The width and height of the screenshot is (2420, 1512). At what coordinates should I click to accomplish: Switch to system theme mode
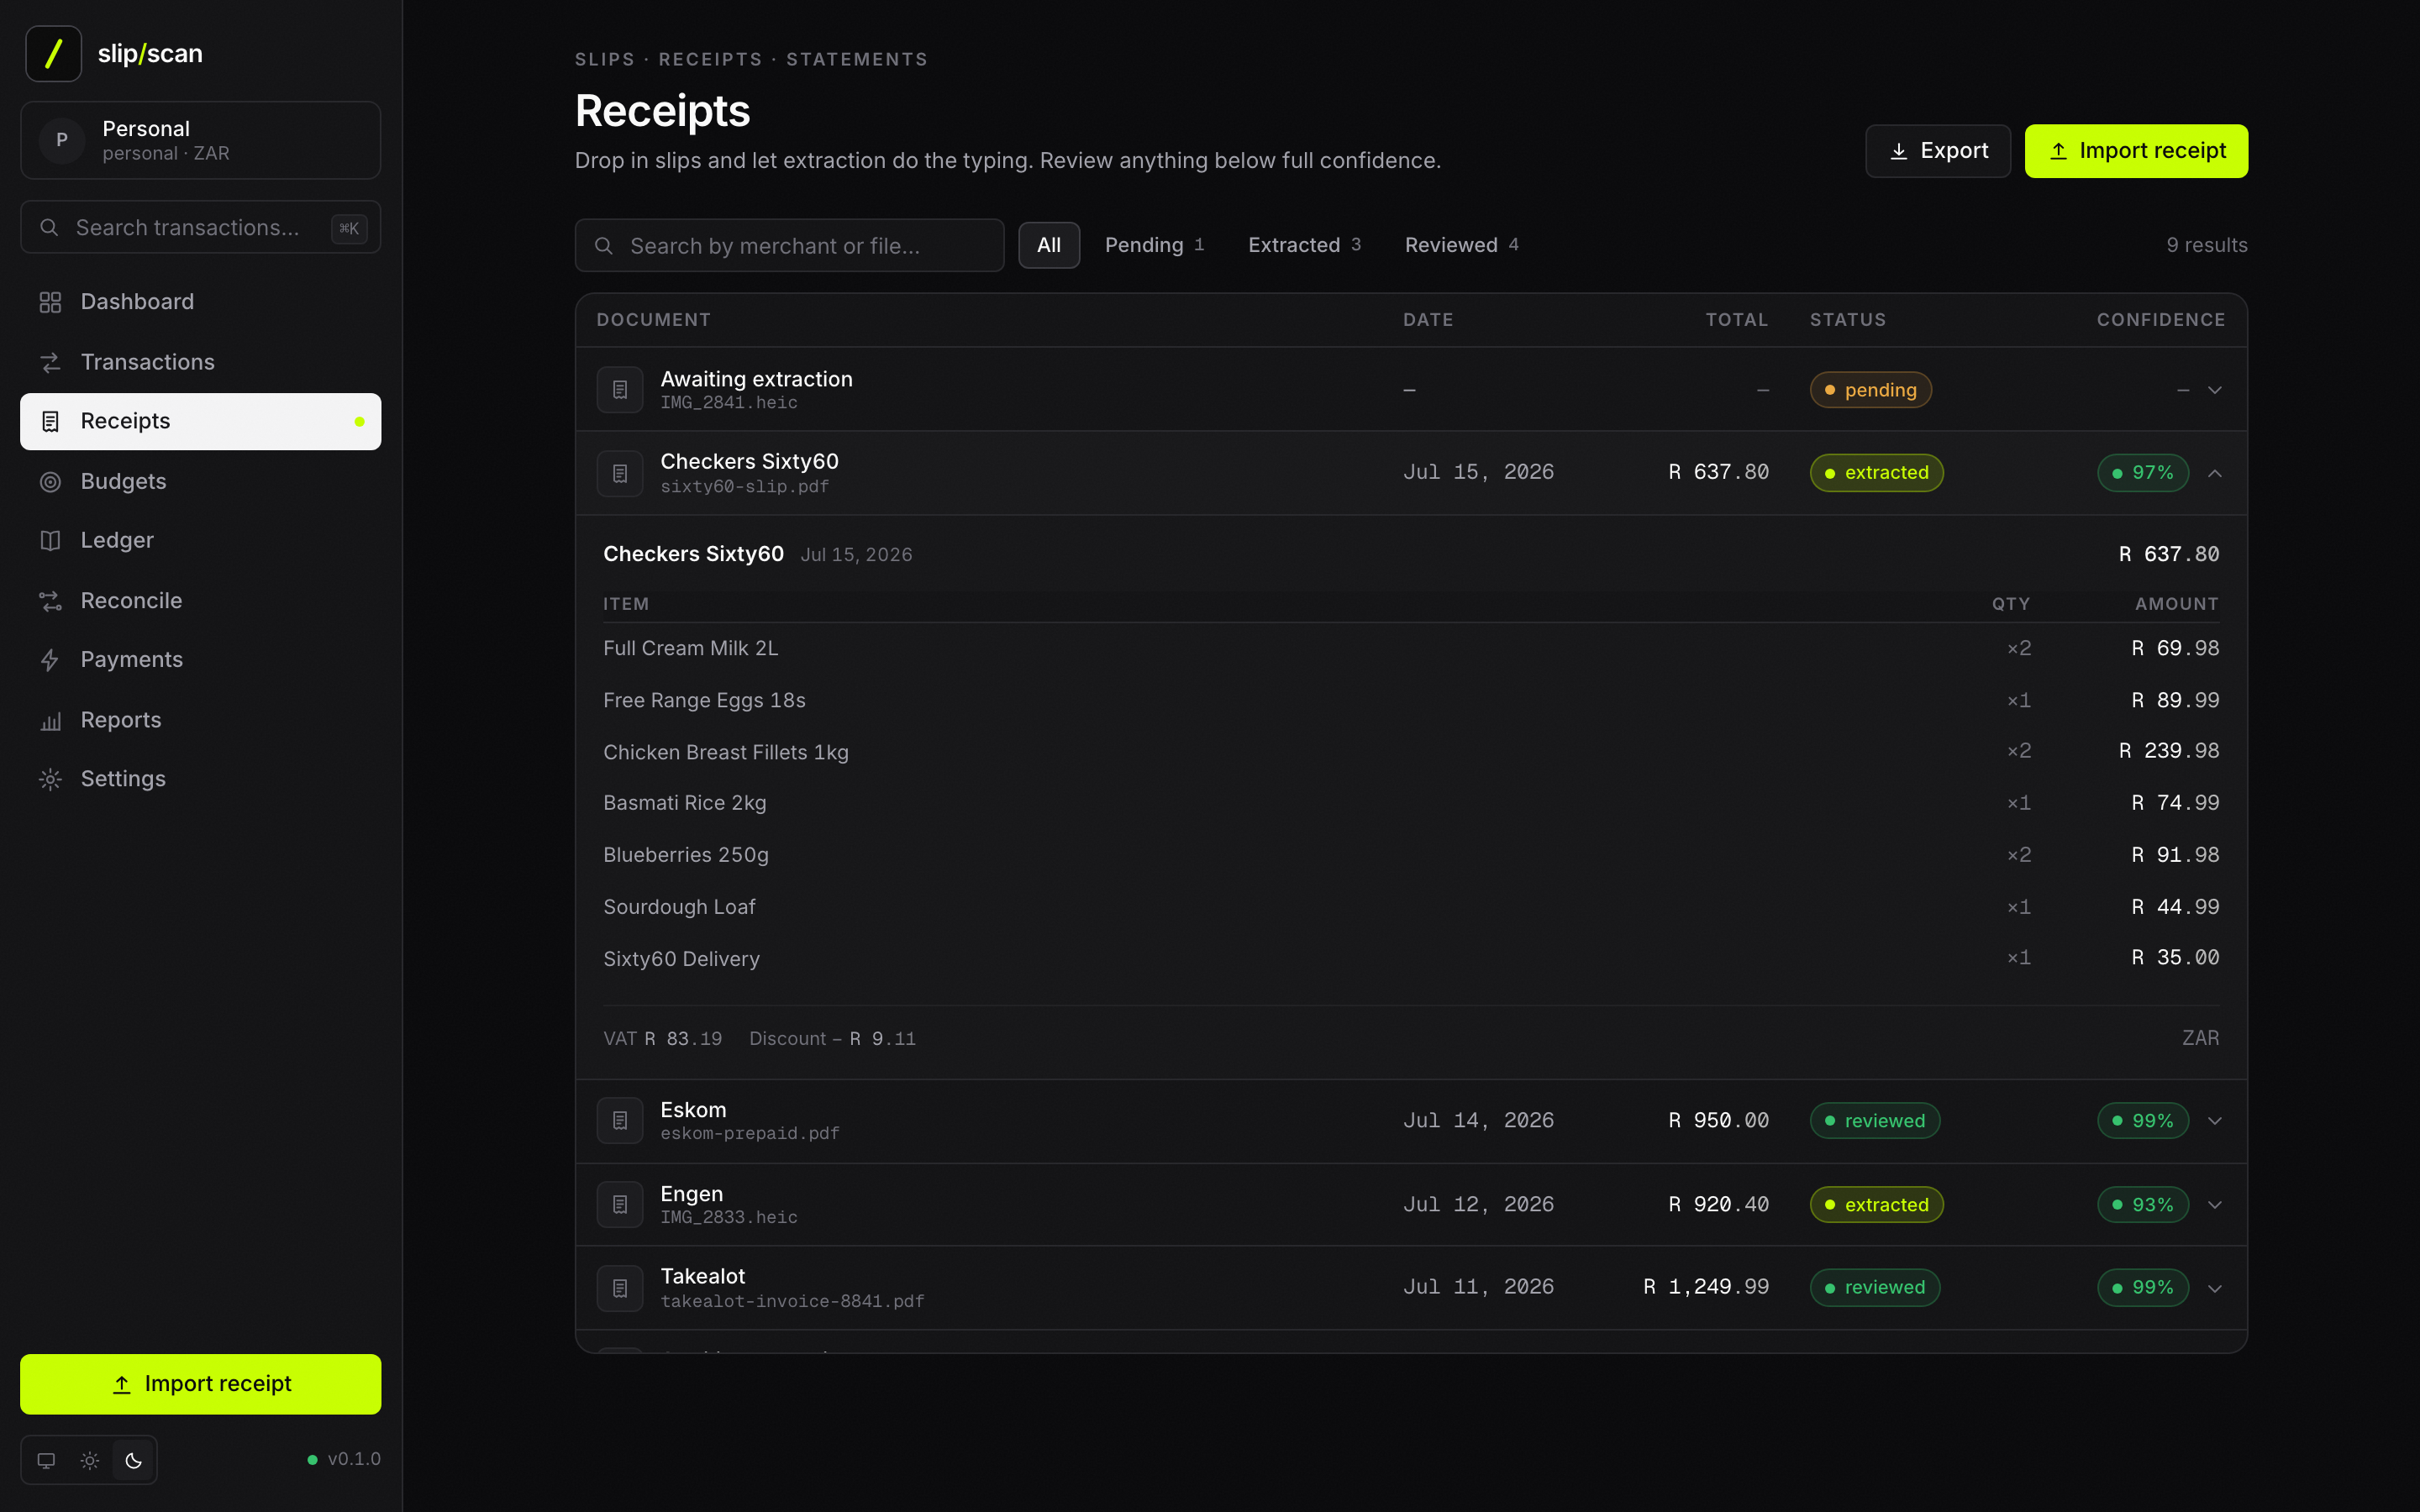tap(46, 1460)
